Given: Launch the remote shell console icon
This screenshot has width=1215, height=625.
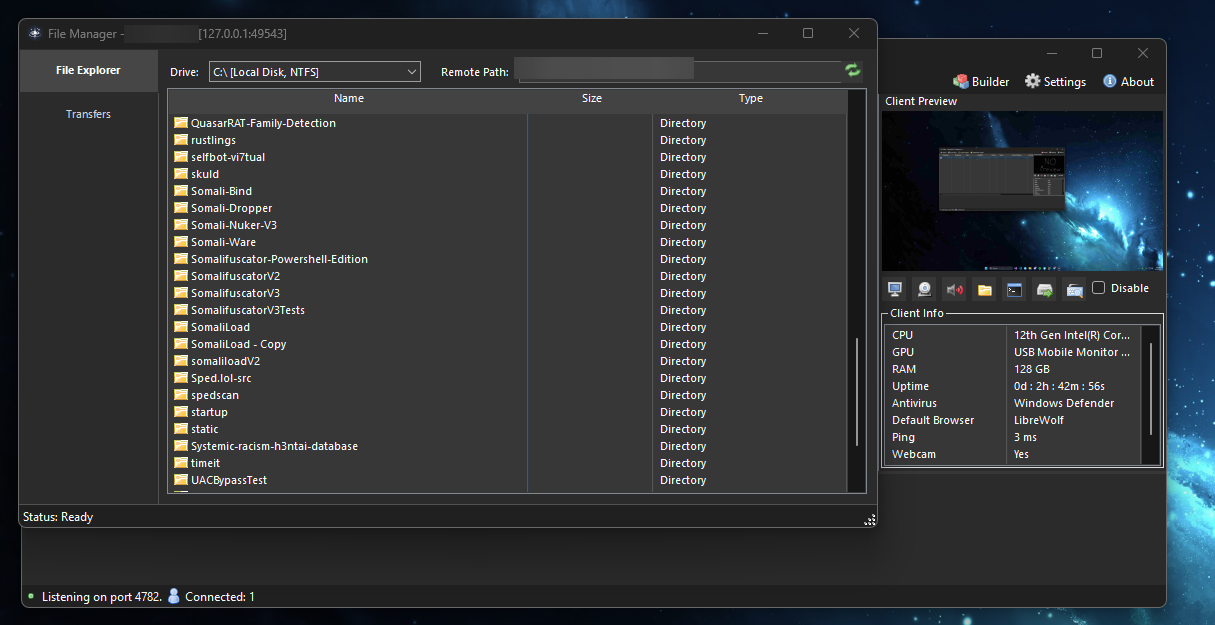Looking at the screenshot, I should pos(1014,288).
